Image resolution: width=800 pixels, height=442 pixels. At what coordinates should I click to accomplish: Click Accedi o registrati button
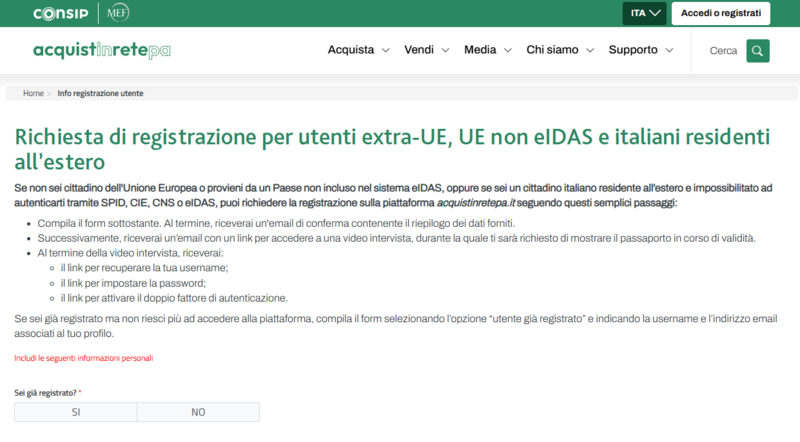pos(720,13)
